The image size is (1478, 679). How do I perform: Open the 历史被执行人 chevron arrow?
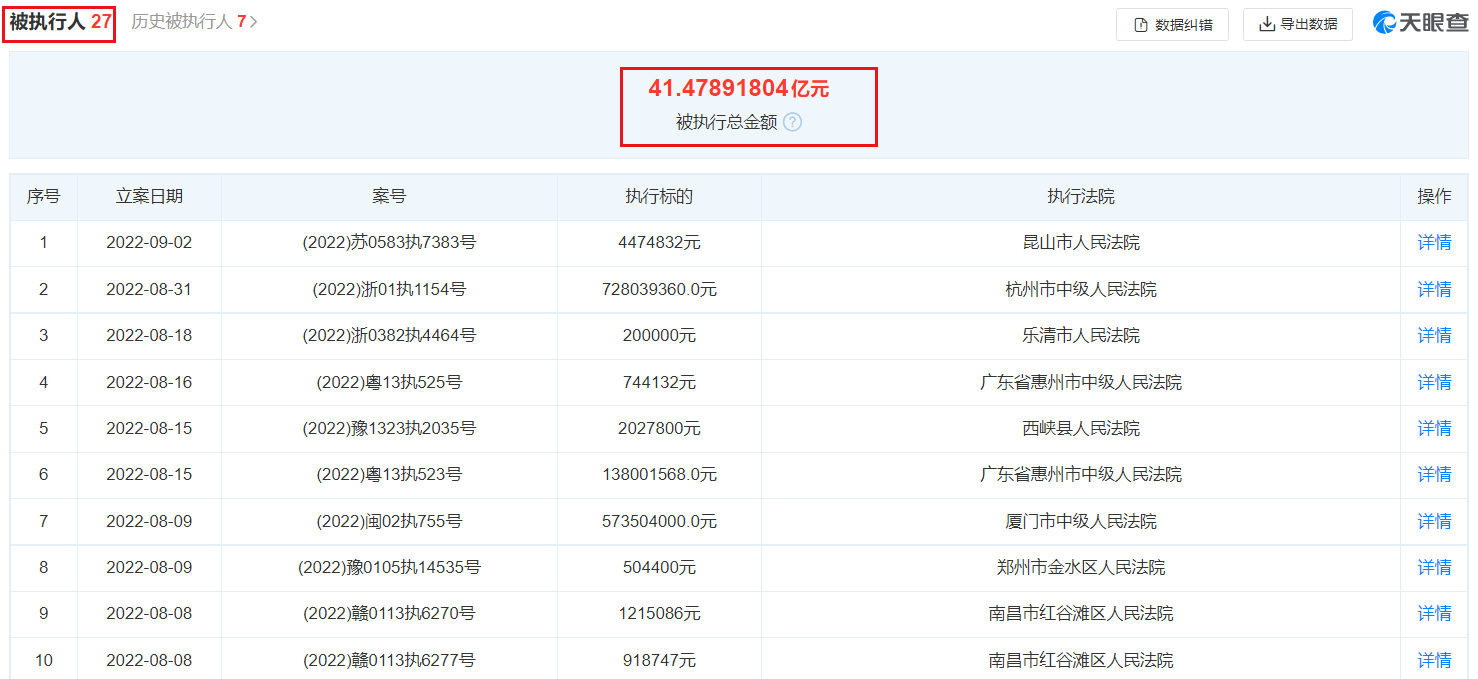254,22
